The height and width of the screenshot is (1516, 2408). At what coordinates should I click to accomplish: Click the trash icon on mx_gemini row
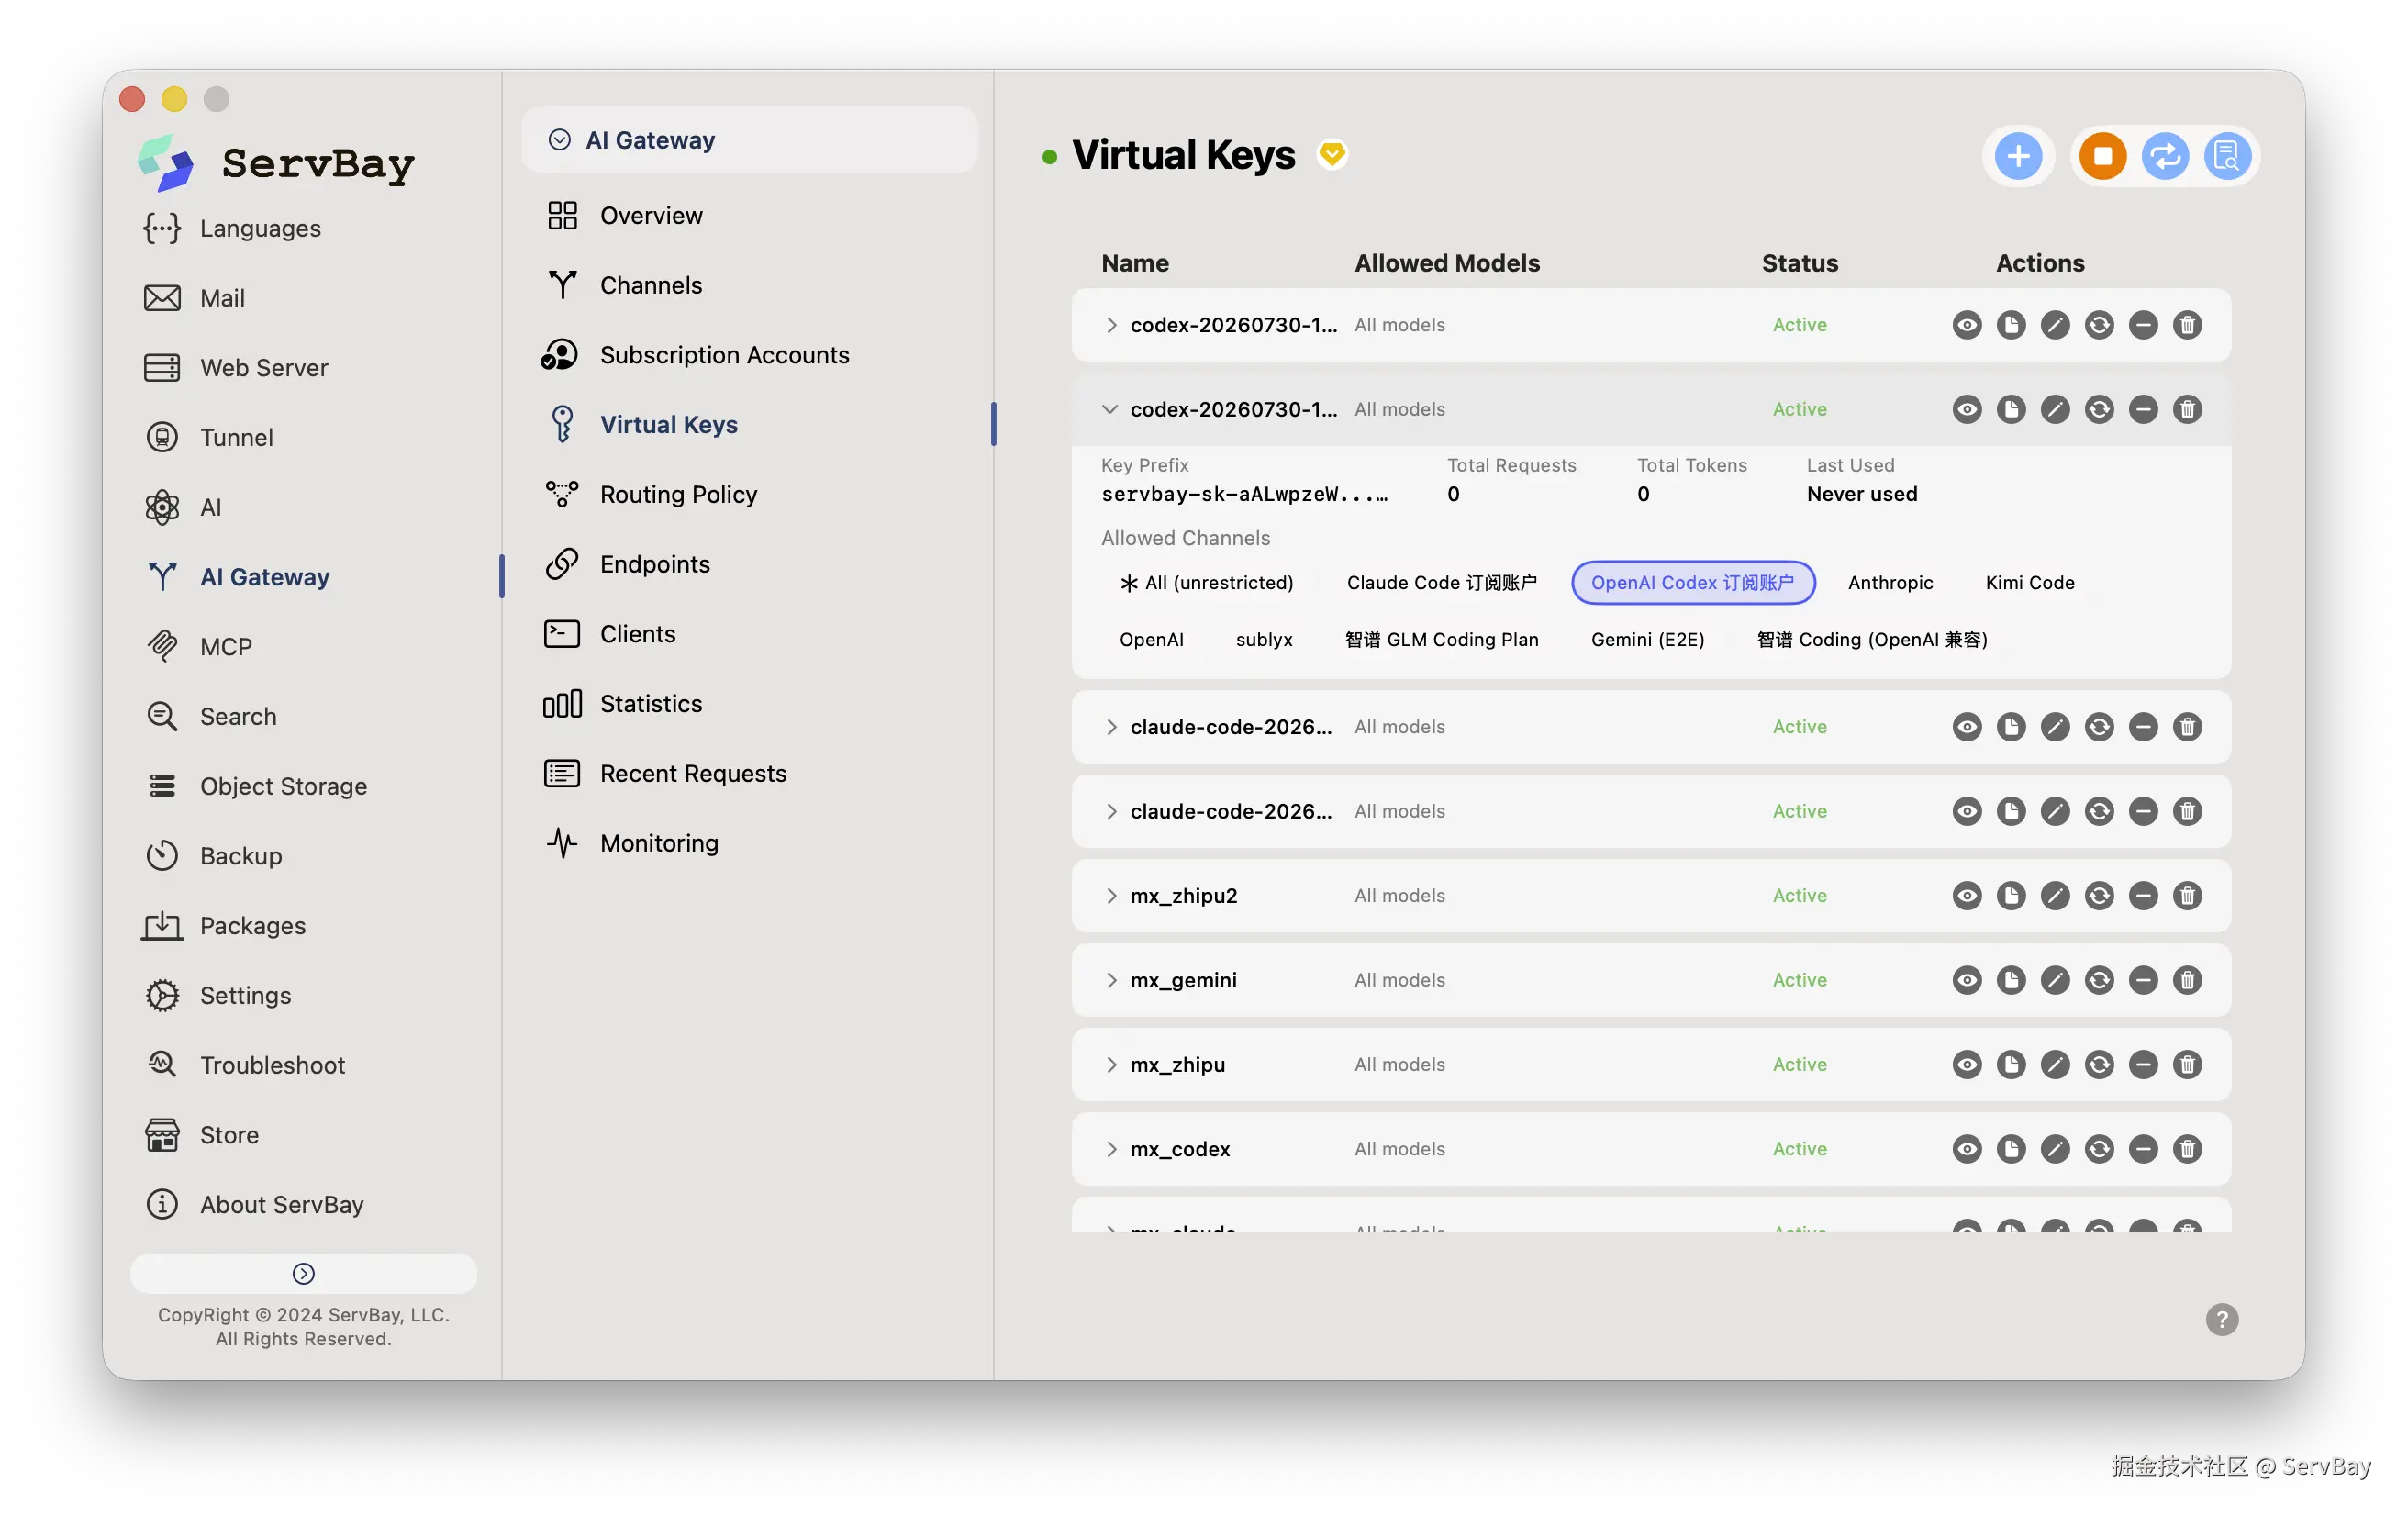tap(2186, 980)
